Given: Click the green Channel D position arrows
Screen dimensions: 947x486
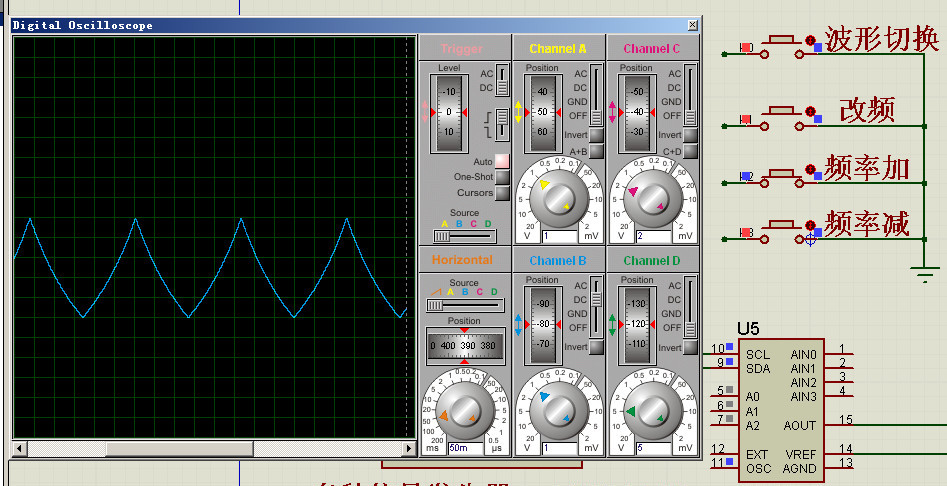Looking at the screenshot, I should pos(612,324).
